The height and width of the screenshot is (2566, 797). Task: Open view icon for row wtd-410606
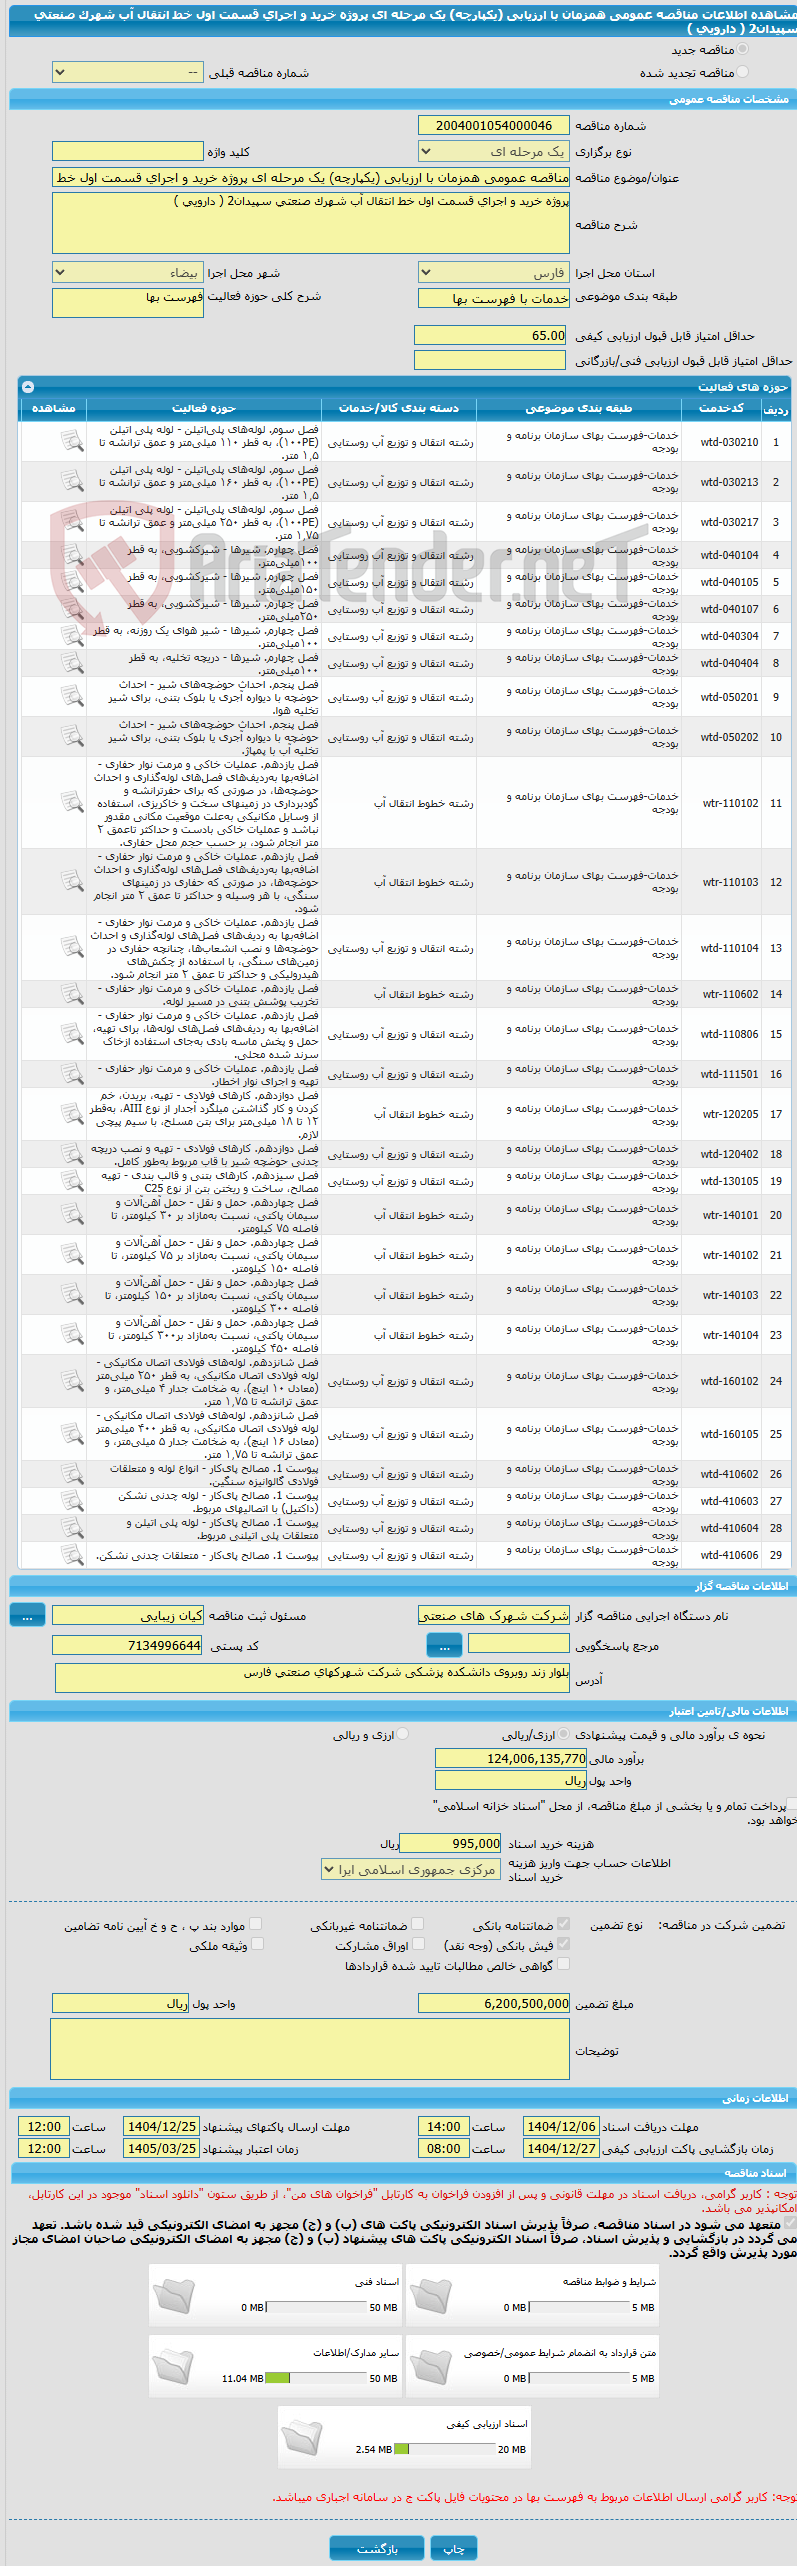point(72,1554)
